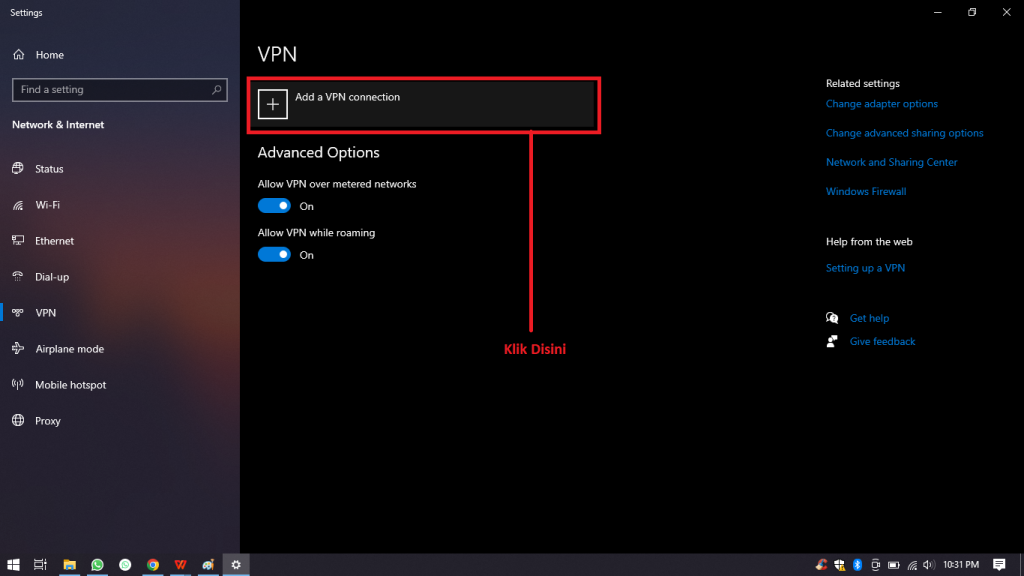1024x576 pixels.
Task: Open Network and Sharing Center link
Action: tap(891, 162)
